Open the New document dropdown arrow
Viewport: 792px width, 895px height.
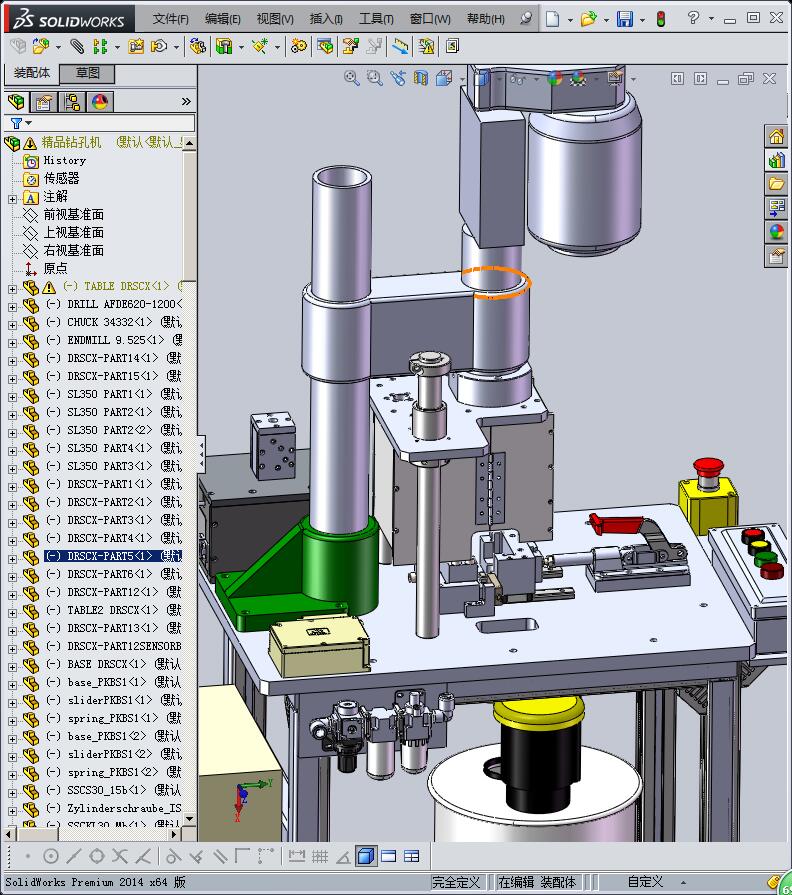point(569,21)
